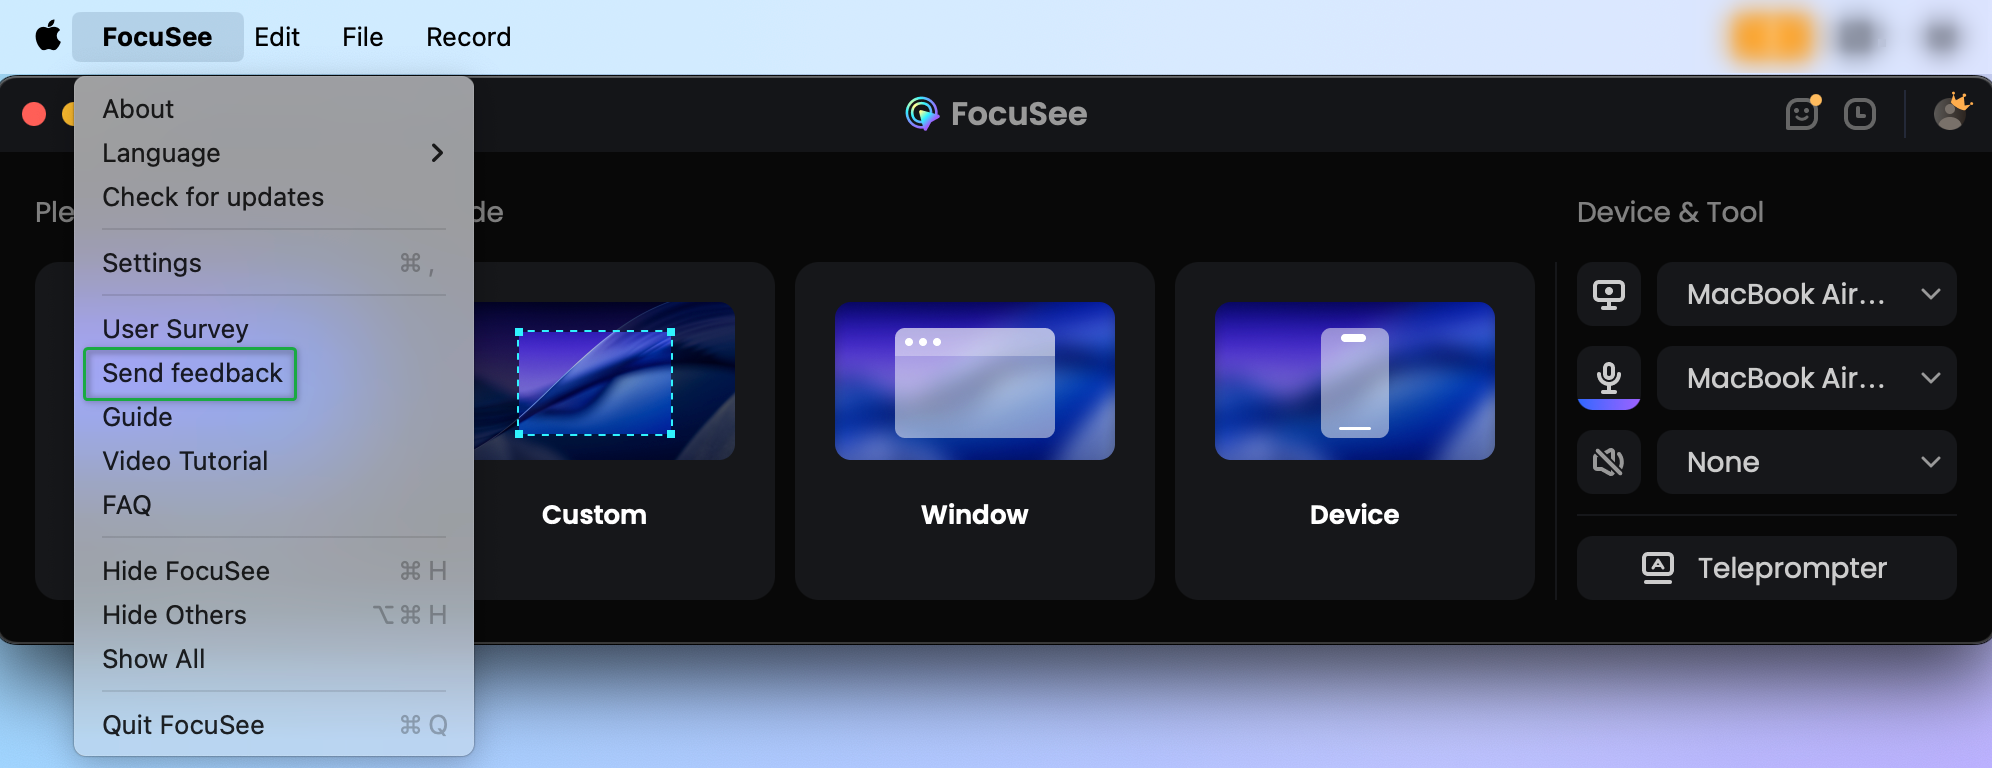Click the feedback smiley face icon
Image resolution: width=1992 pixels, height=768 pixels.
1801,114
